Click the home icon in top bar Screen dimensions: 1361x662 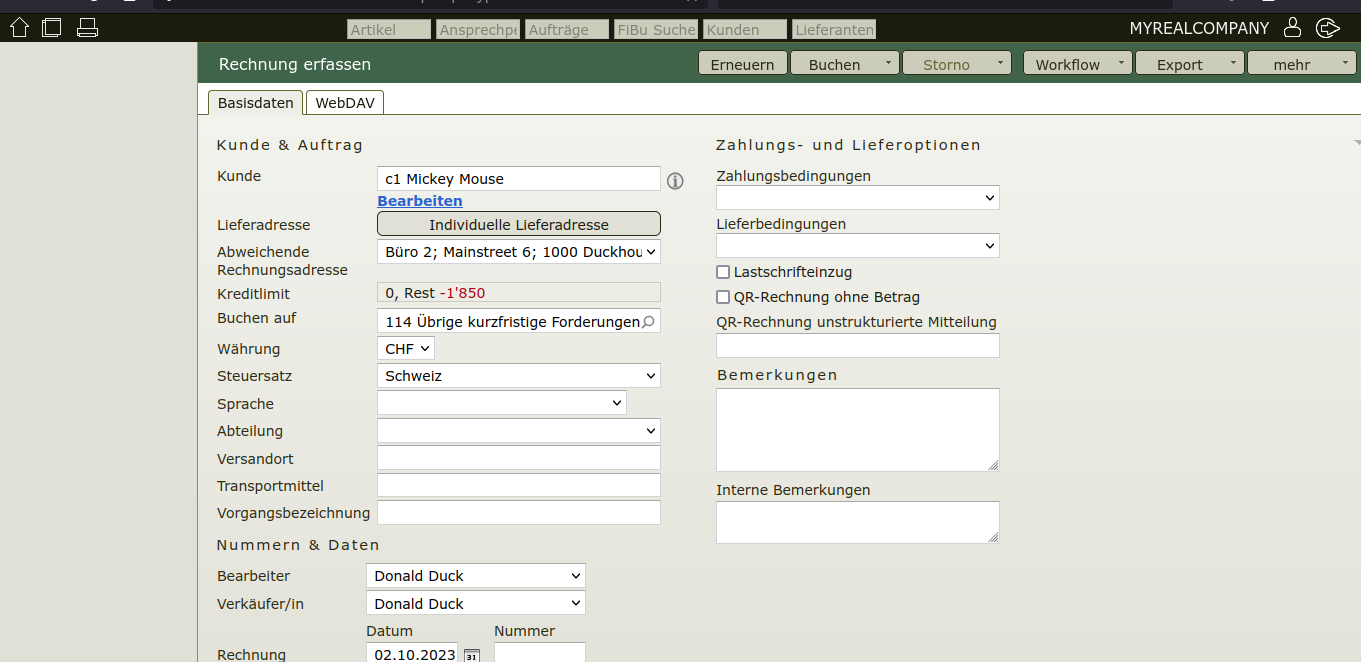click(x=19, y=28)
